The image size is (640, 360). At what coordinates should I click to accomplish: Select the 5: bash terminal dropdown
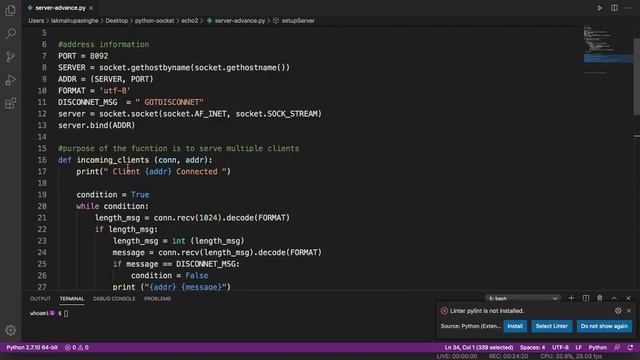(523, 298)
